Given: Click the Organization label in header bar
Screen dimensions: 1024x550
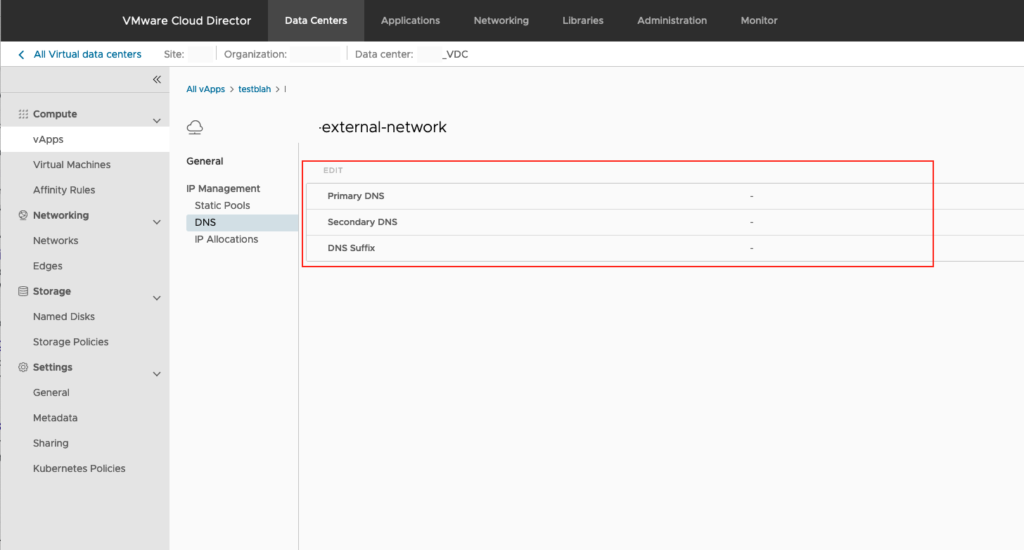Looking at the screenshot, I should pyautogui.click(x=255, y=54).
